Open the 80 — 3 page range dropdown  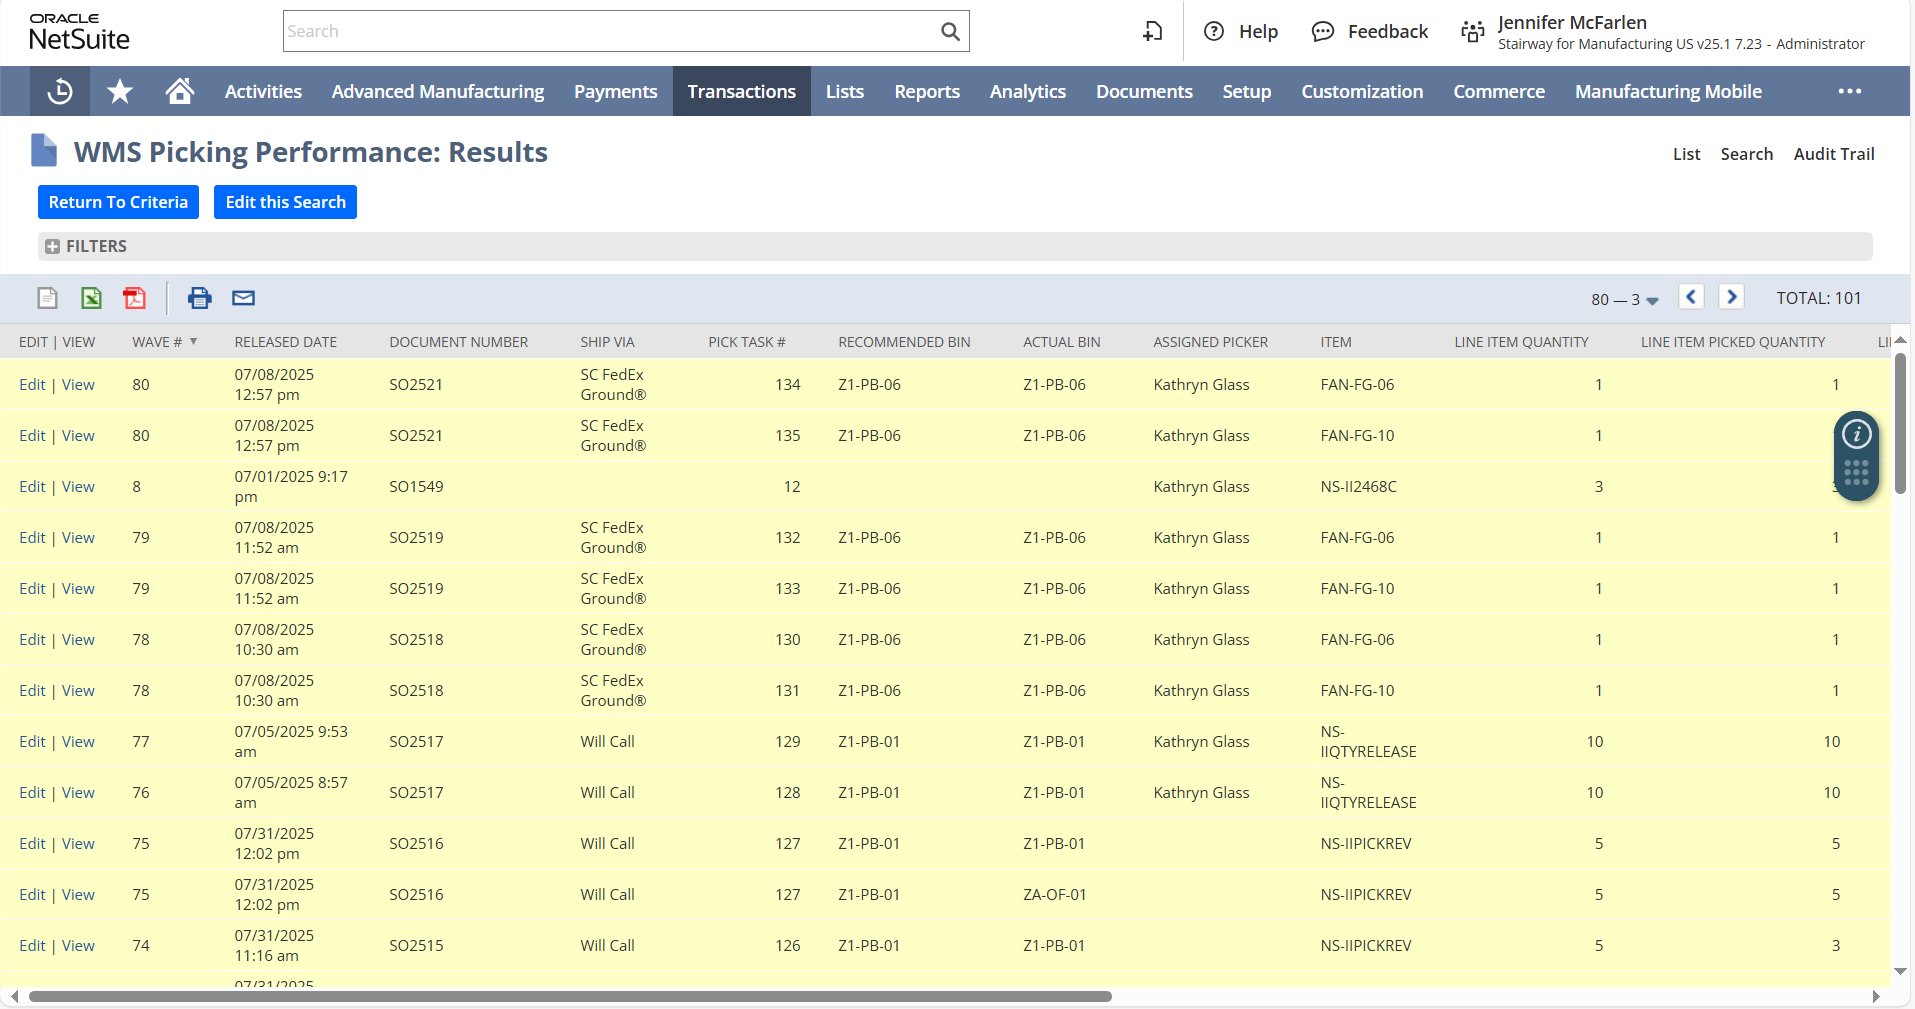point(1625,299)
